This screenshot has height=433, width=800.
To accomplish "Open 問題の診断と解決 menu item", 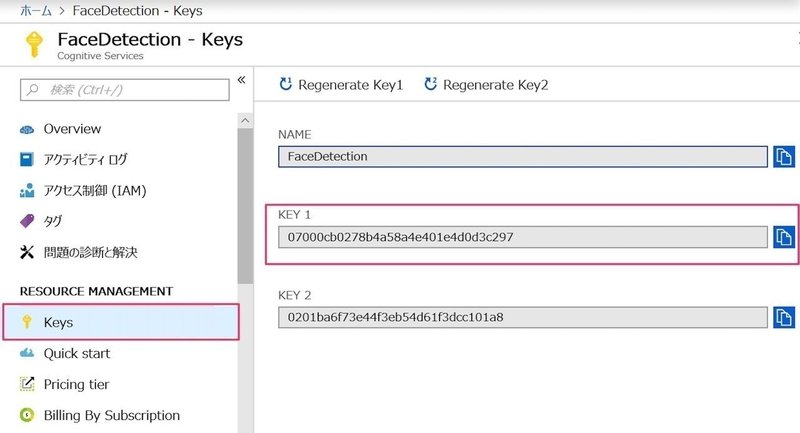I will click(90, 252).
